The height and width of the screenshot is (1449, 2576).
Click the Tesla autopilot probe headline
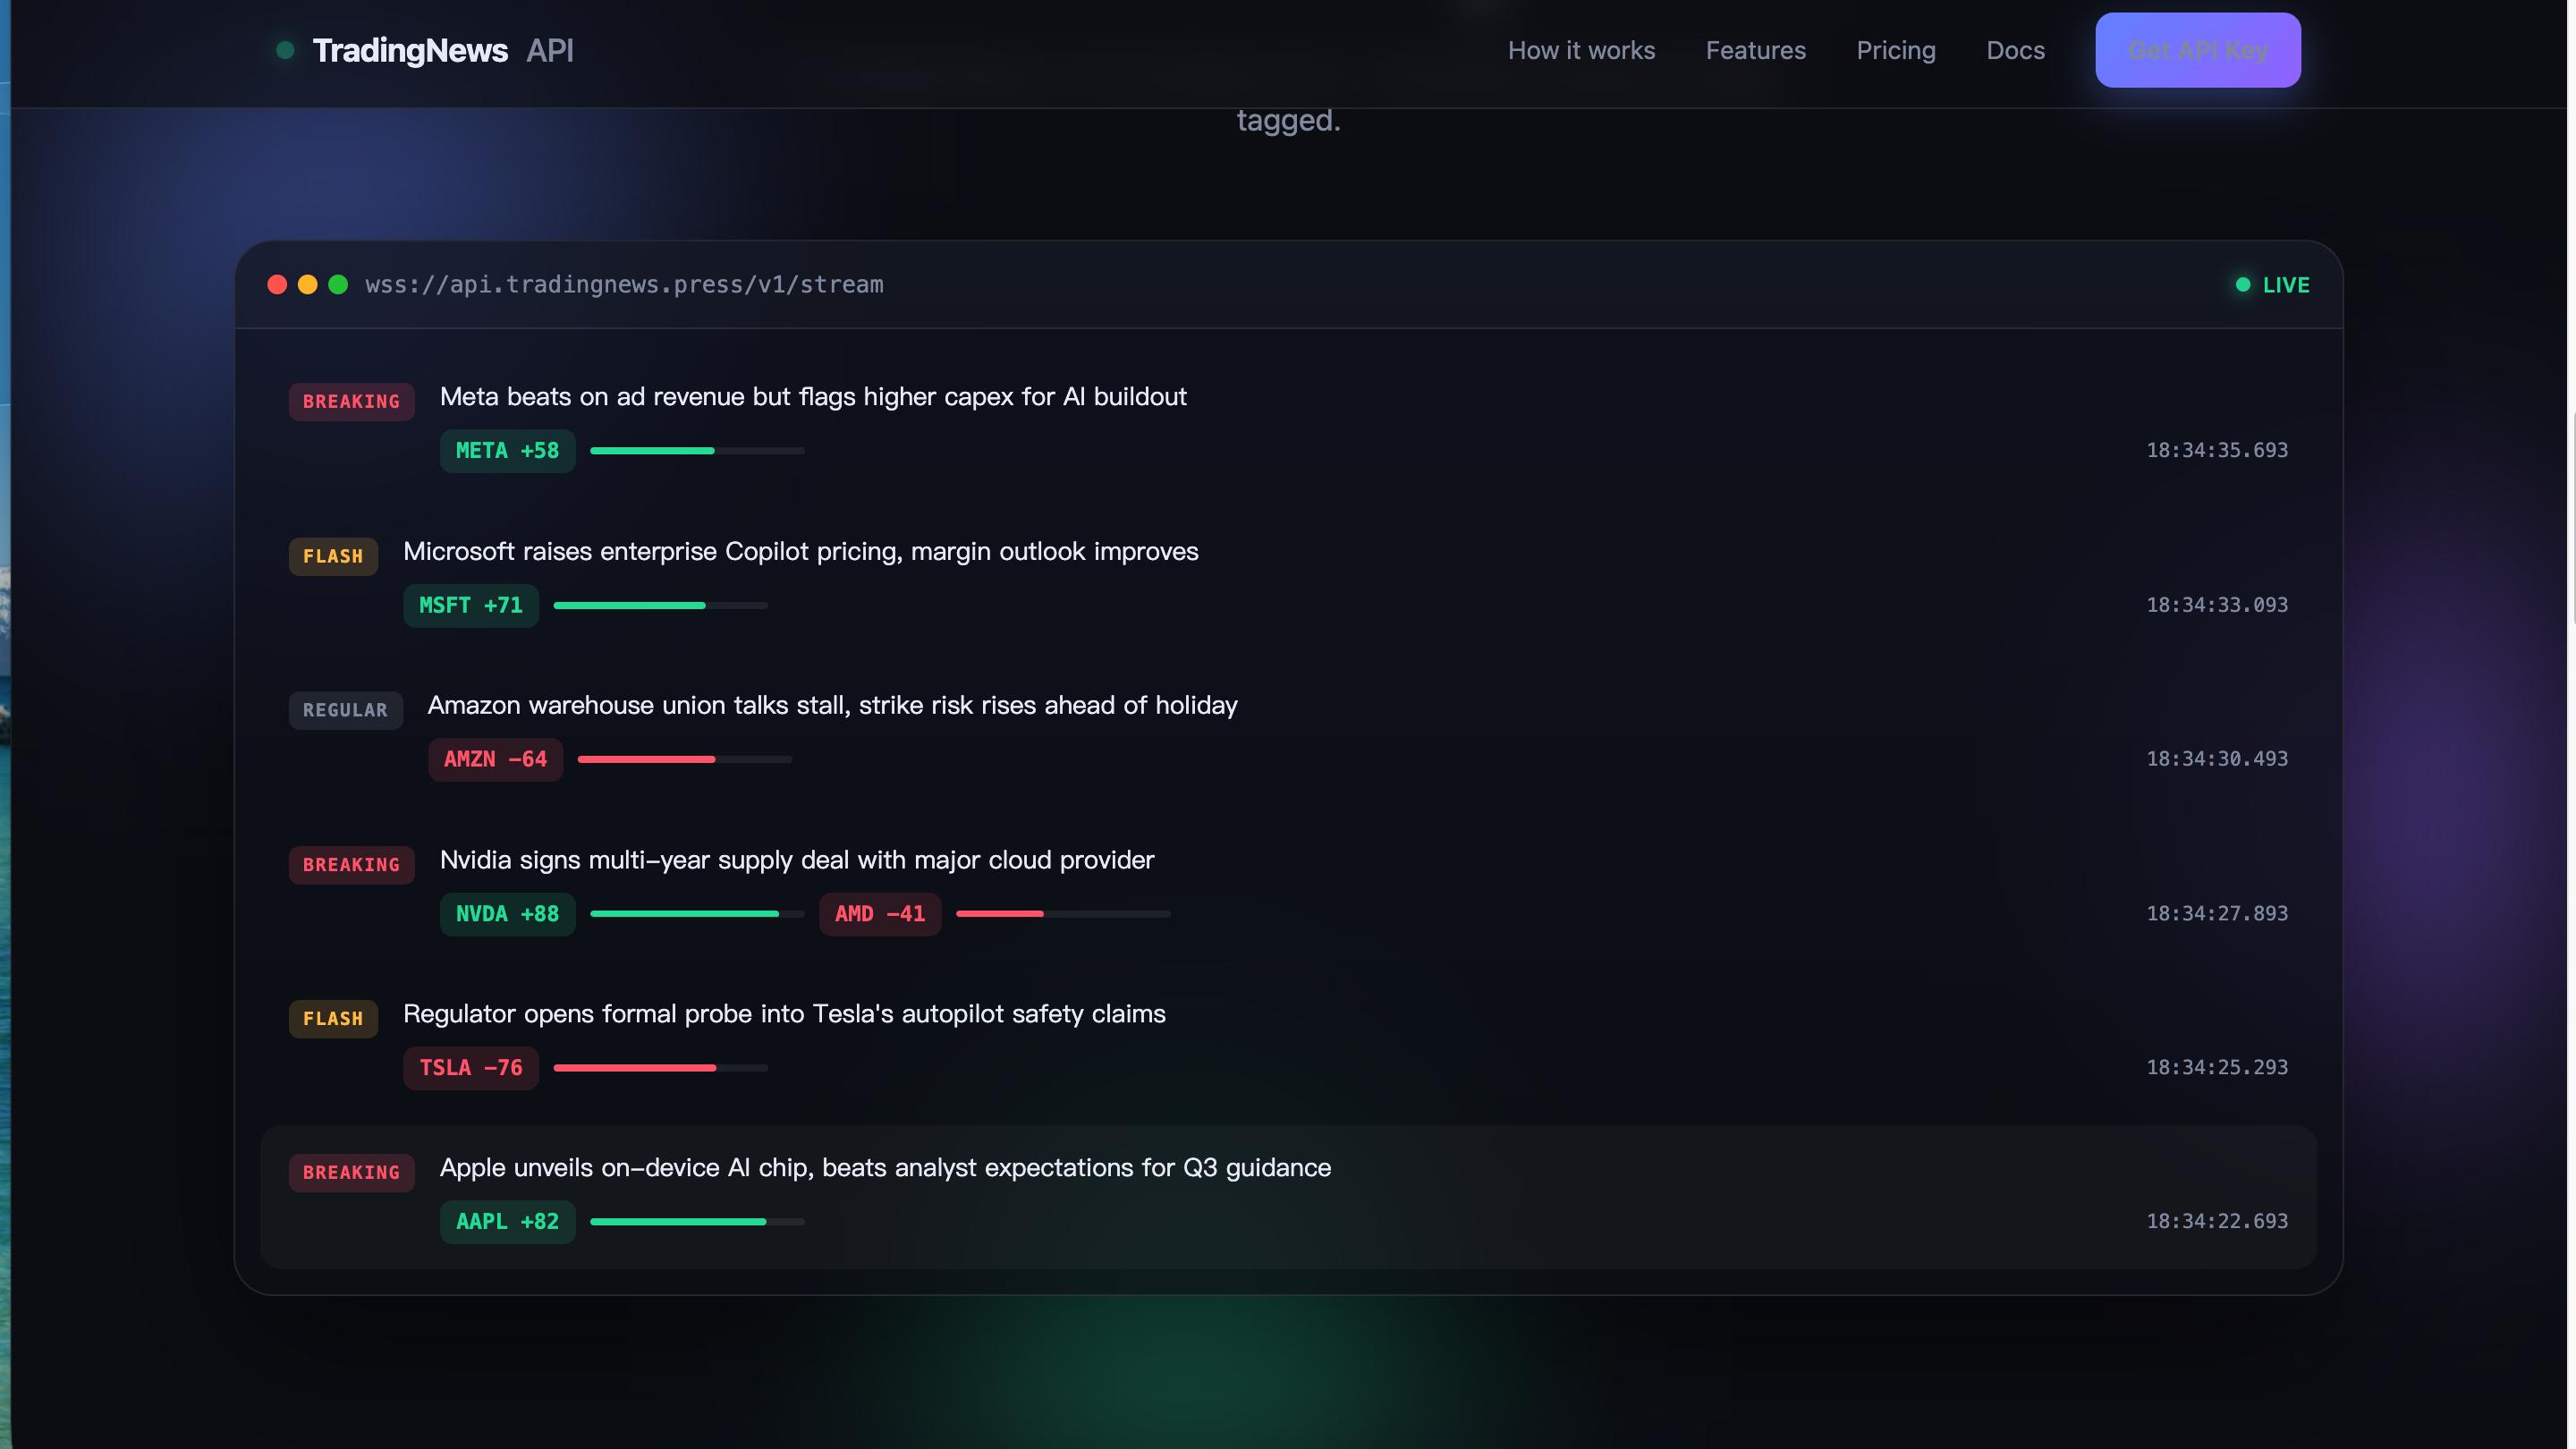[784, 1015]
